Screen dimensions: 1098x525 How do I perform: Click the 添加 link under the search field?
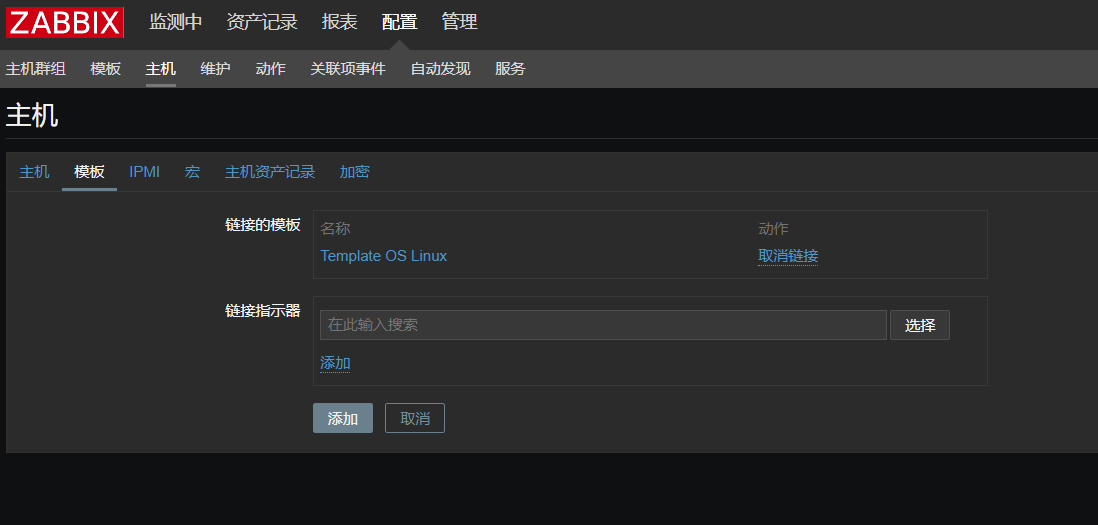[x=335, y=363]
